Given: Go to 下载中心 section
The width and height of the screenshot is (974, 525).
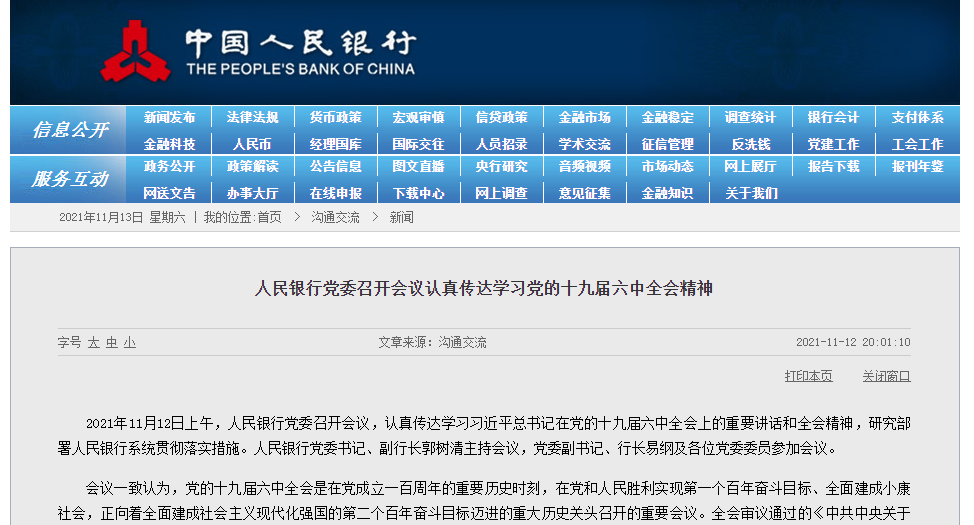Looking at the screenshot, I should coord(419,193).
